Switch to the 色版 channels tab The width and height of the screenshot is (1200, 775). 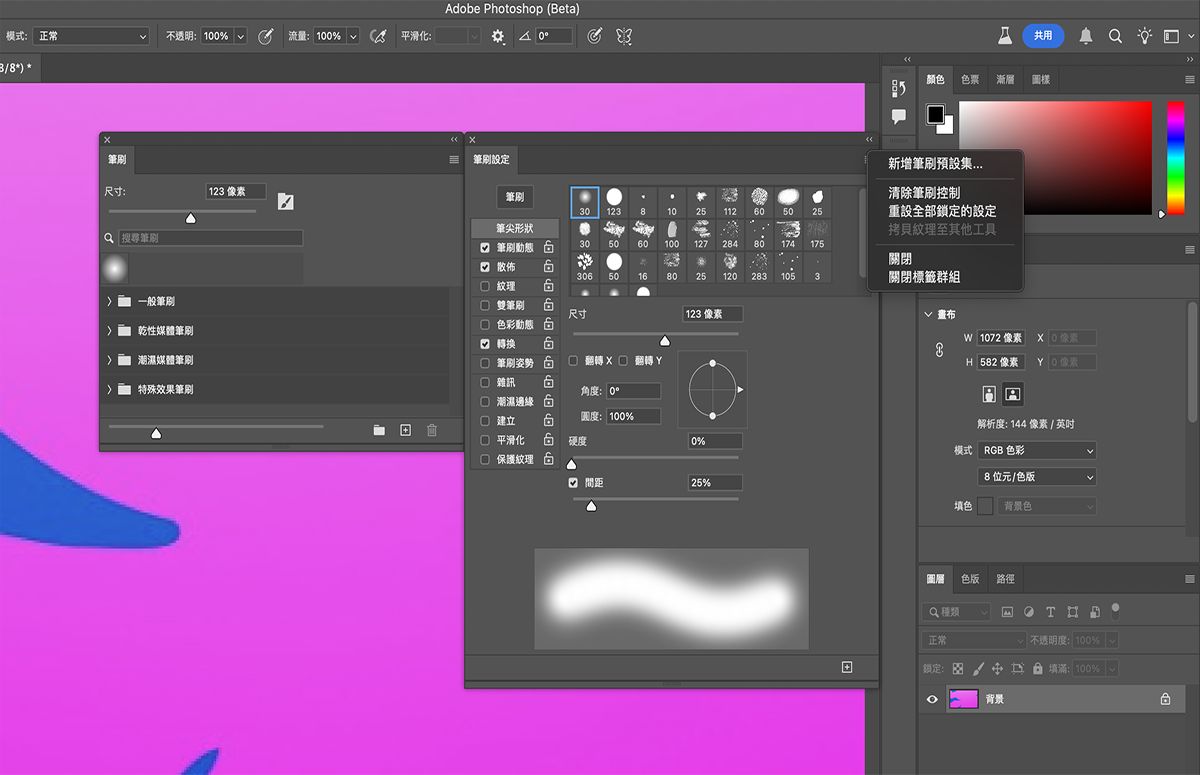pos(970,579)
